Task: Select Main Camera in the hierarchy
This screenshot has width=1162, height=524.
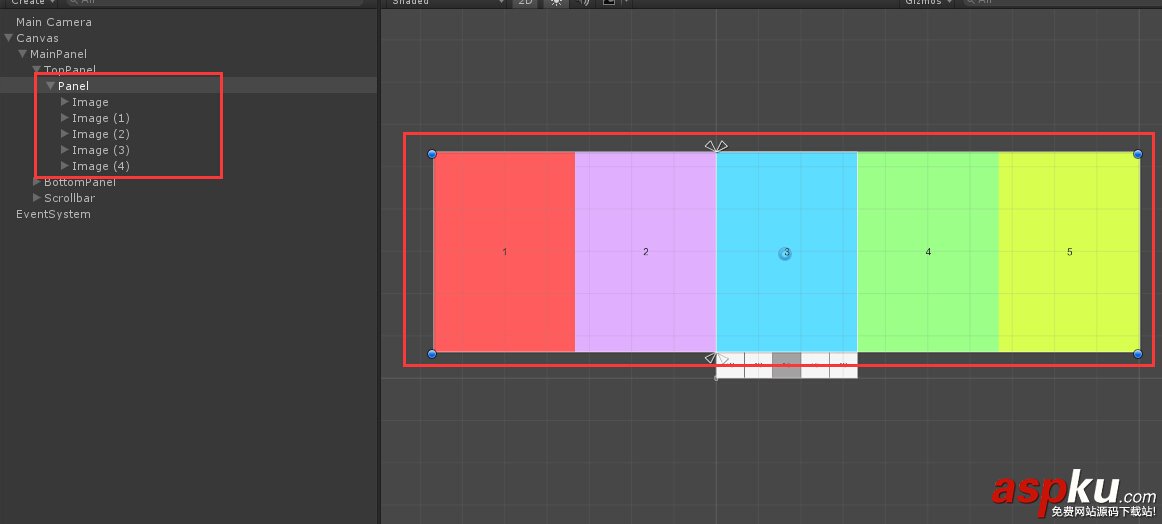Action: (x=53, y=22)
